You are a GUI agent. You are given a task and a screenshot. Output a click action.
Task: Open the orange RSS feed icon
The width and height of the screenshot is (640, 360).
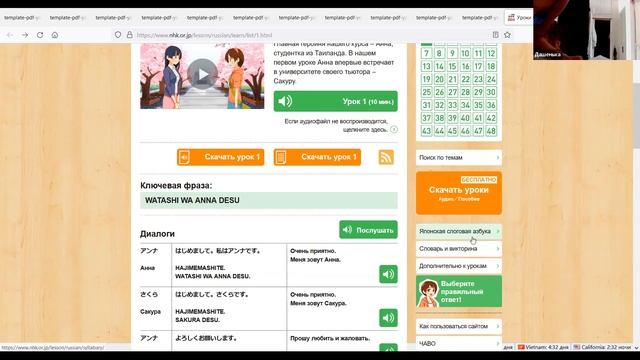pyautogui.click(x=386, y=157)
